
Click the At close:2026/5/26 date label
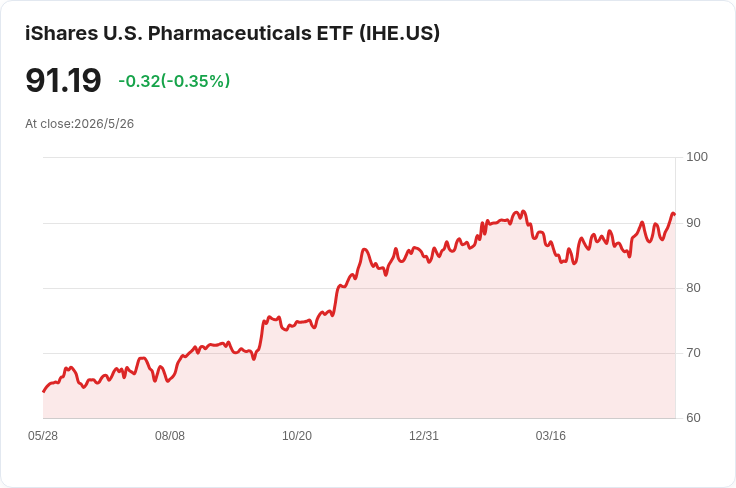point(79,124)
